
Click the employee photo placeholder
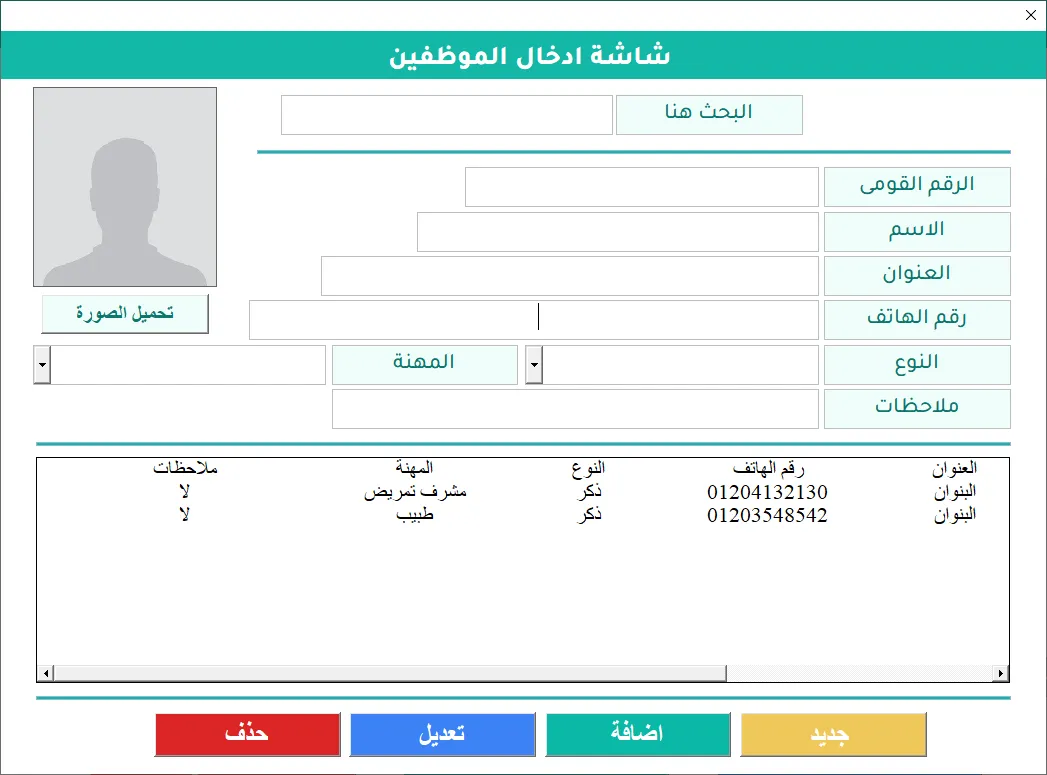[125, 187]
